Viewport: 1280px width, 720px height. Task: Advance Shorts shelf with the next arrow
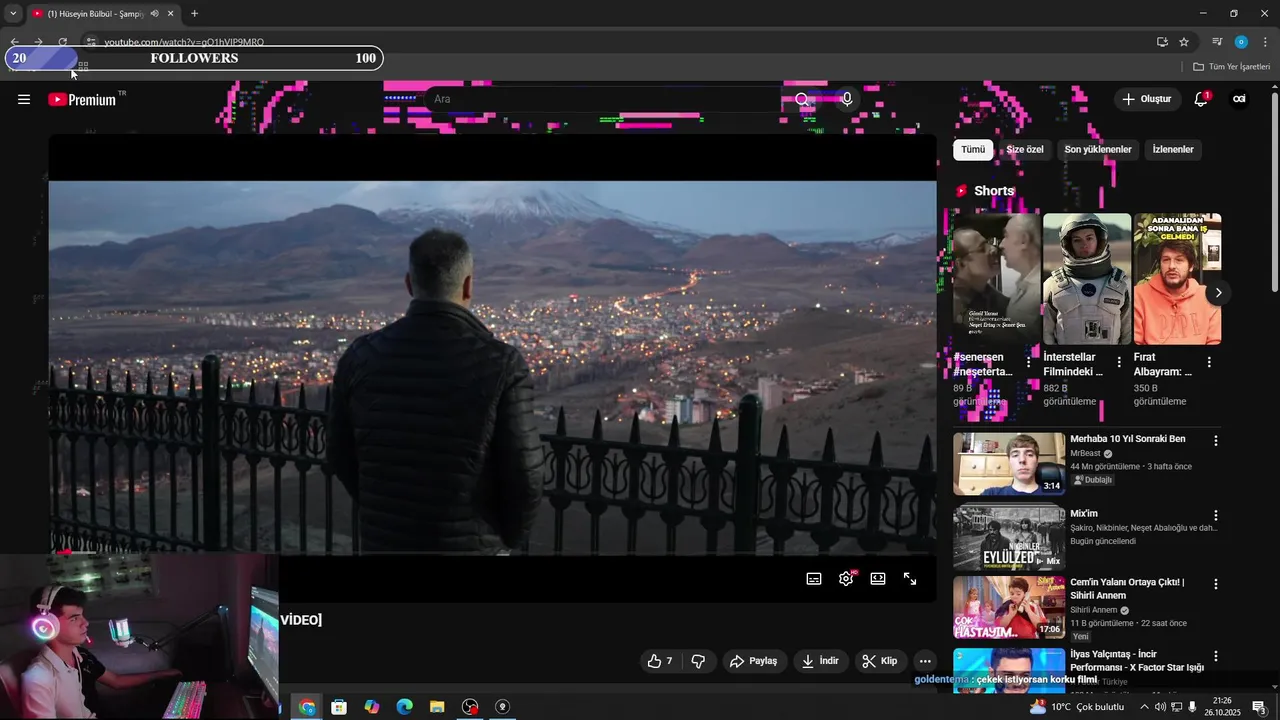coord(1218,293)
